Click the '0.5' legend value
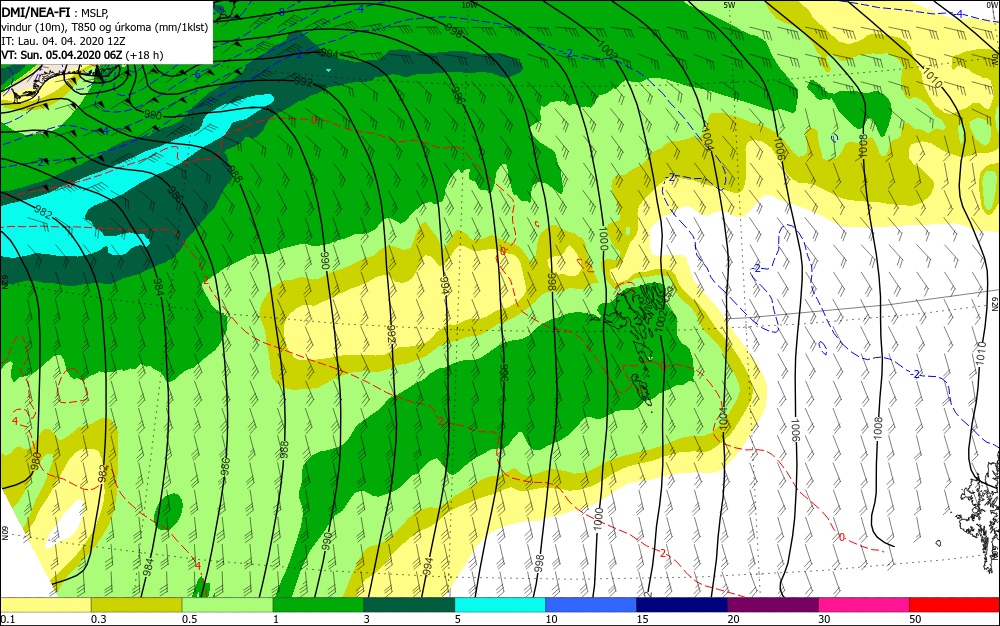The width and height of the screenshot is (1000, 626). point(190,619)
